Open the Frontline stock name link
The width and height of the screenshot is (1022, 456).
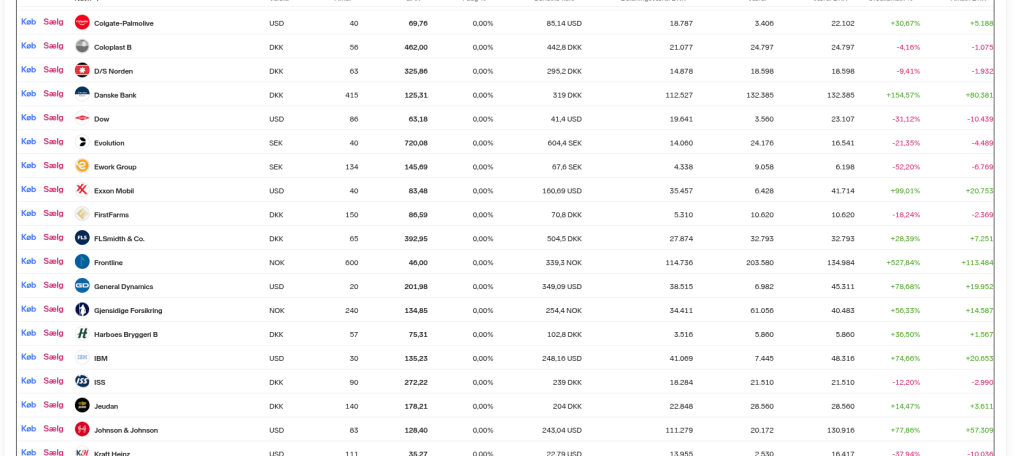108,263
